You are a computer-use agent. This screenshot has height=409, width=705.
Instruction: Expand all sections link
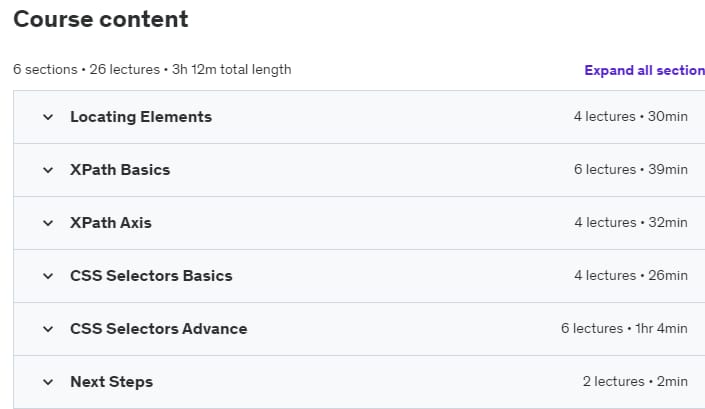pos(645,70)
